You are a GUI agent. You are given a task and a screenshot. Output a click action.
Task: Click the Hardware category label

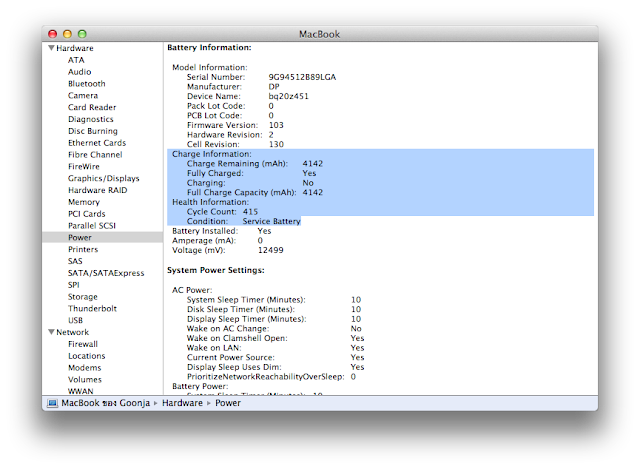click(x=75, y=48)
